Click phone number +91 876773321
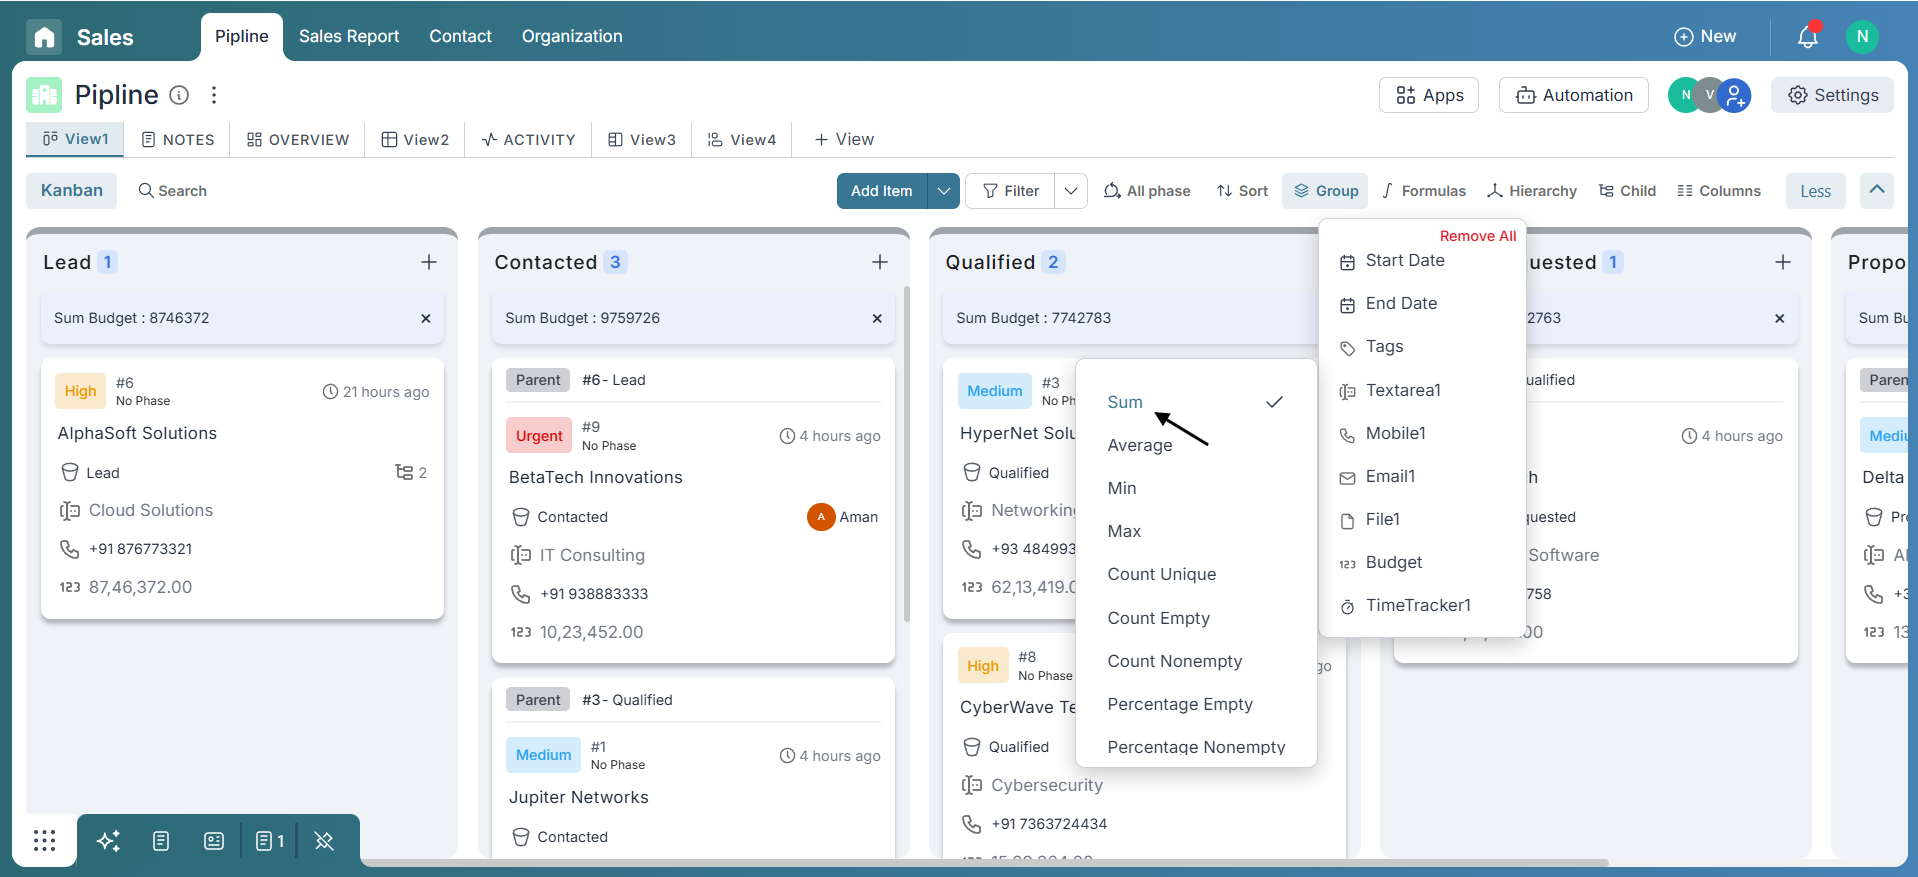 pyautogui.click(x=140, y=549)
